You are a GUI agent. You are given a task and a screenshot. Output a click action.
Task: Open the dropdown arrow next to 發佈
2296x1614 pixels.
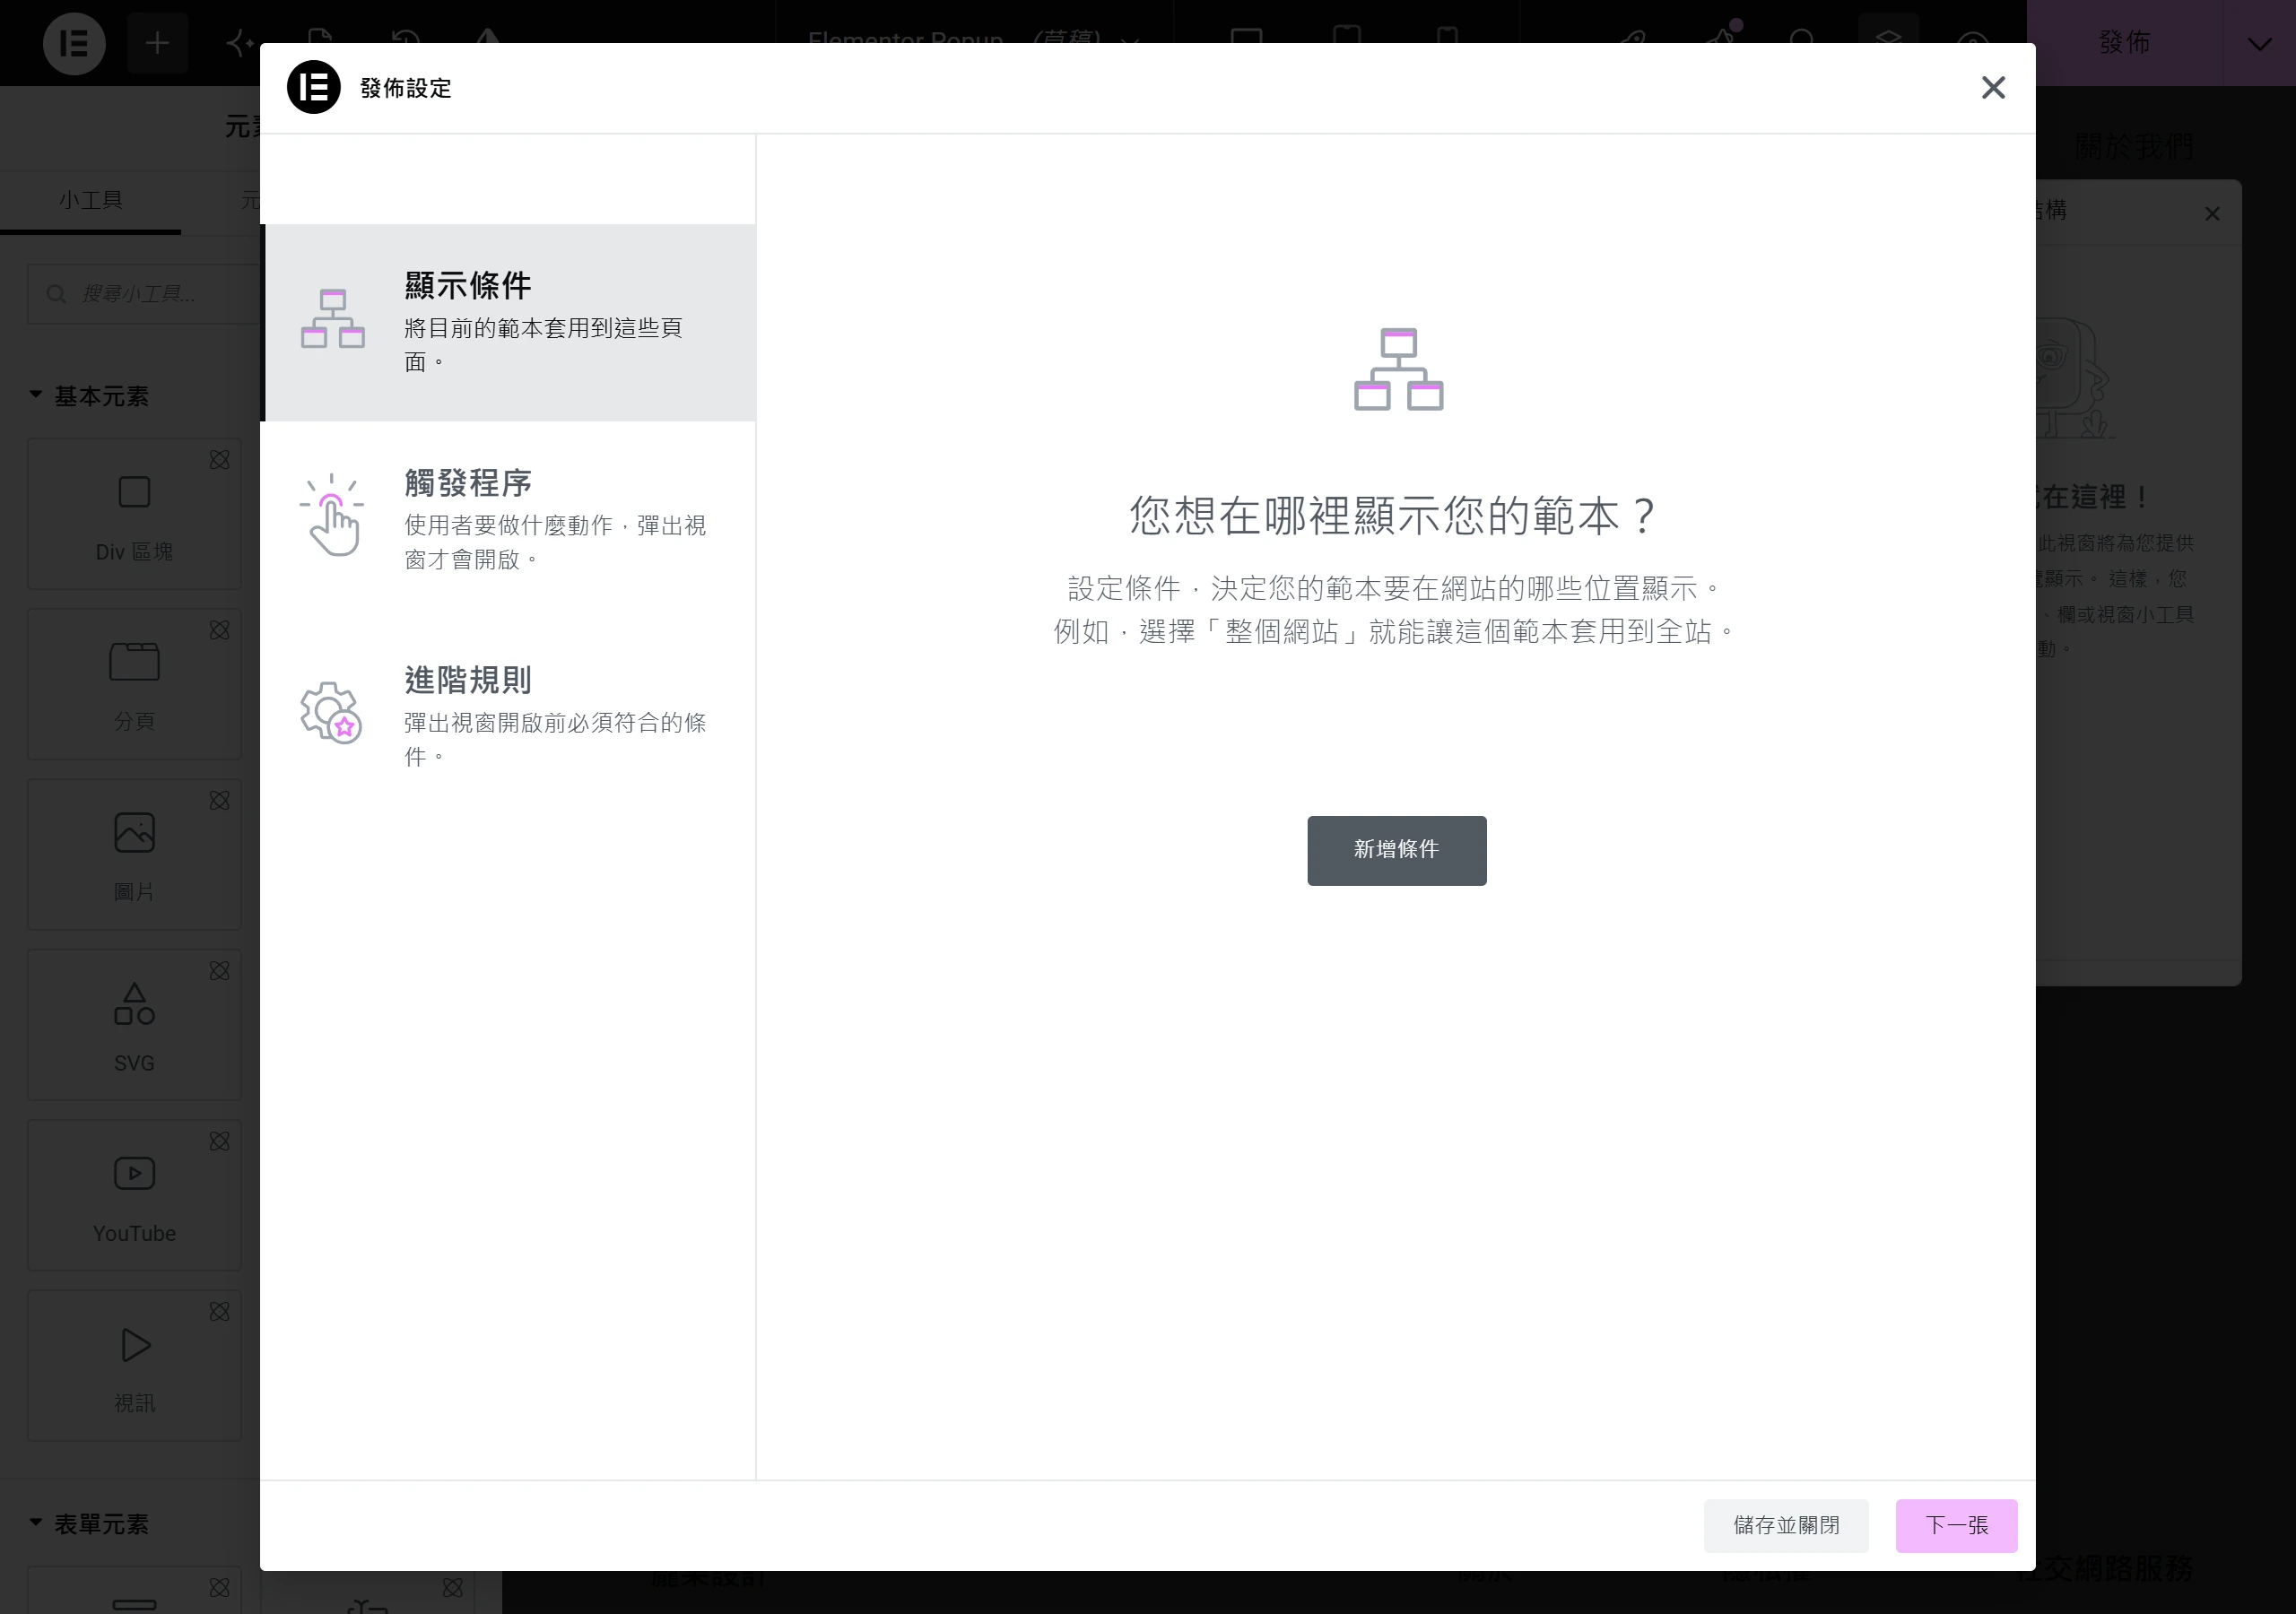[2259, 43]
